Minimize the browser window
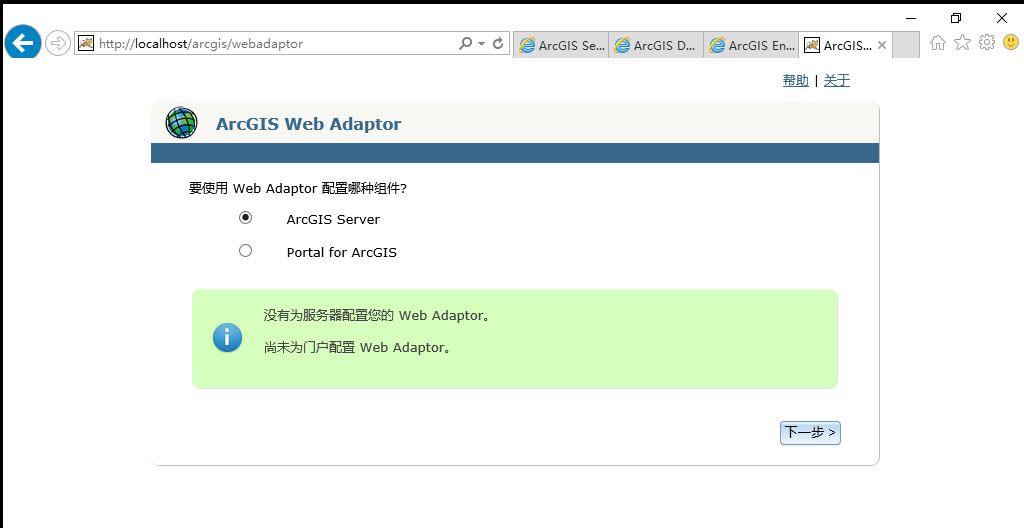This screenshot has width=1024, height=528. coord(911,18)
